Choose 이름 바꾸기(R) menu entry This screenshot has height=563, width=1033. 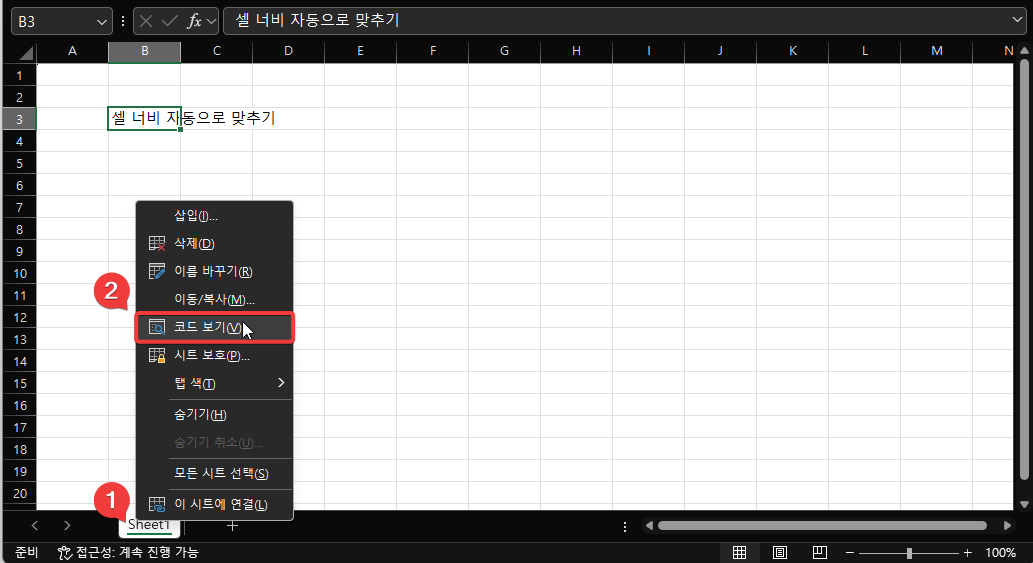(214, 271)
